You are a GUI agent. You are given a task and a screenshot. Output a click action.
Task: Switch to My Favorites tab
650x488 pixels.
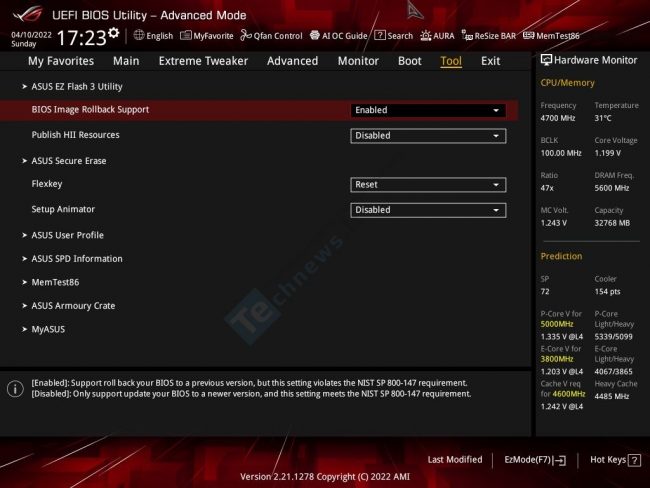coord(61,61)
